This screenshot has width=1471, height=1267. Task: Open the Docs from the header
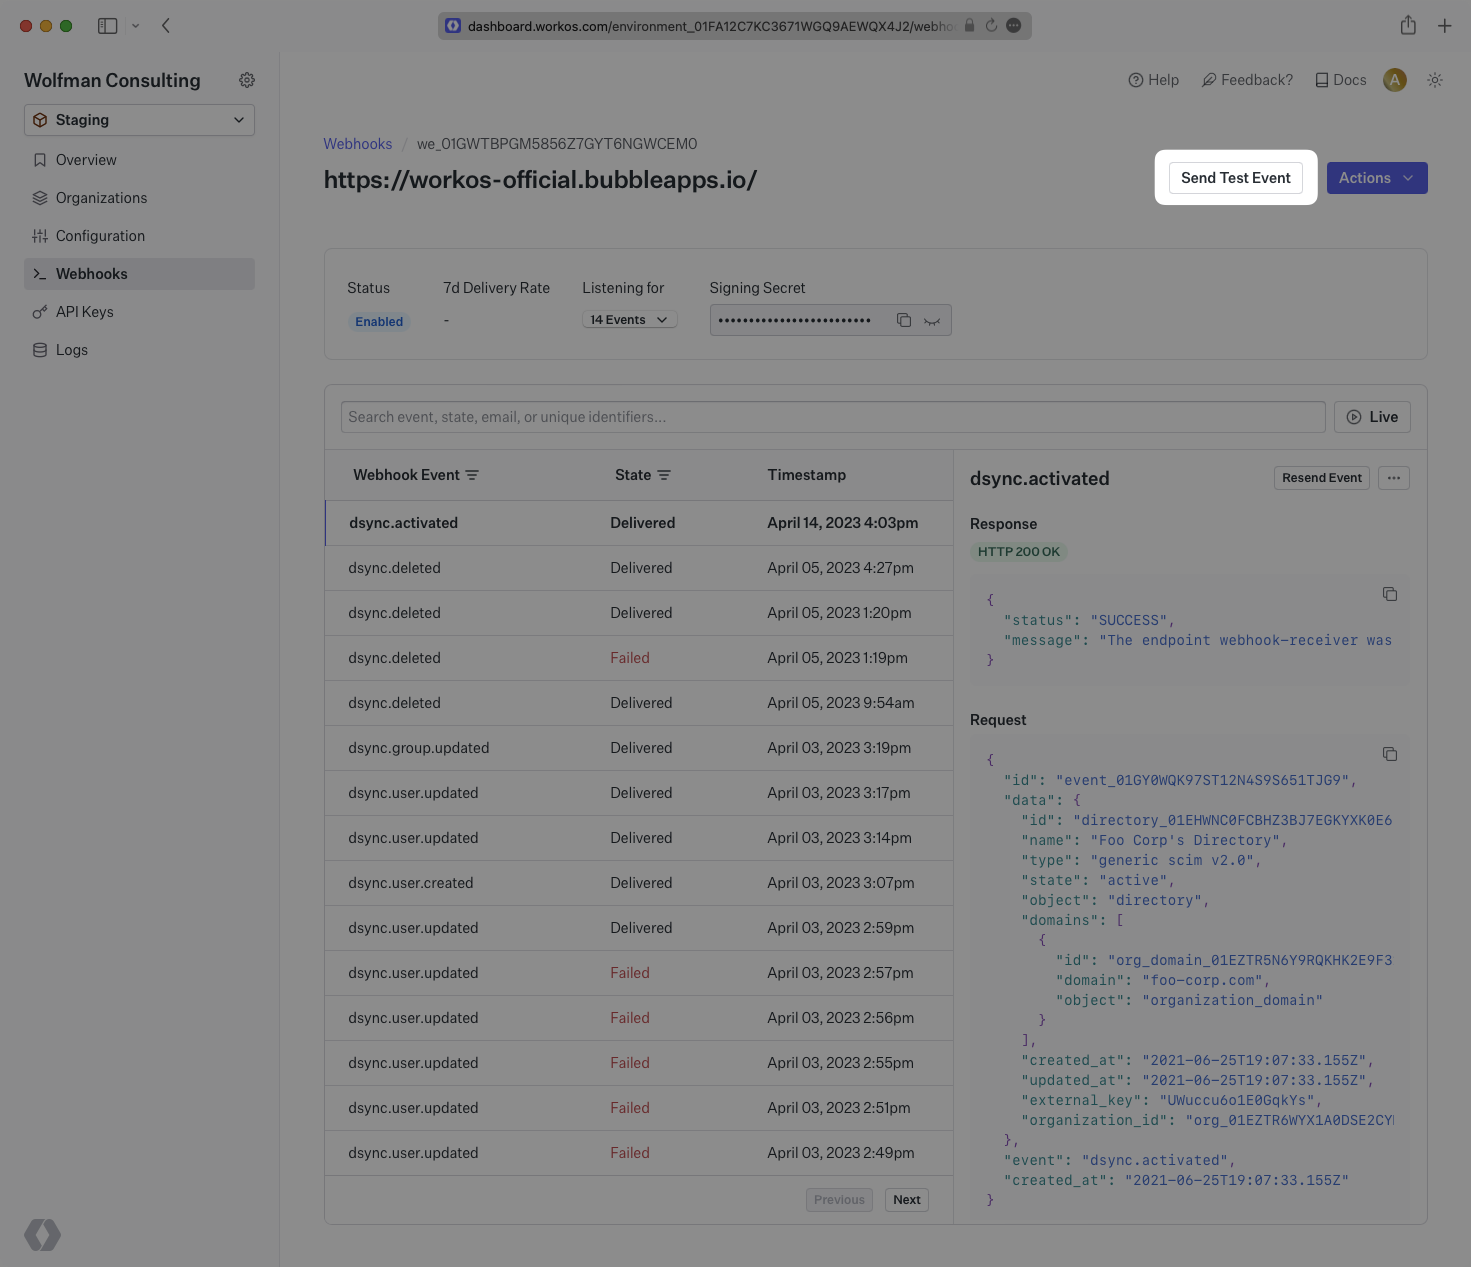(x=1339, y=80)
